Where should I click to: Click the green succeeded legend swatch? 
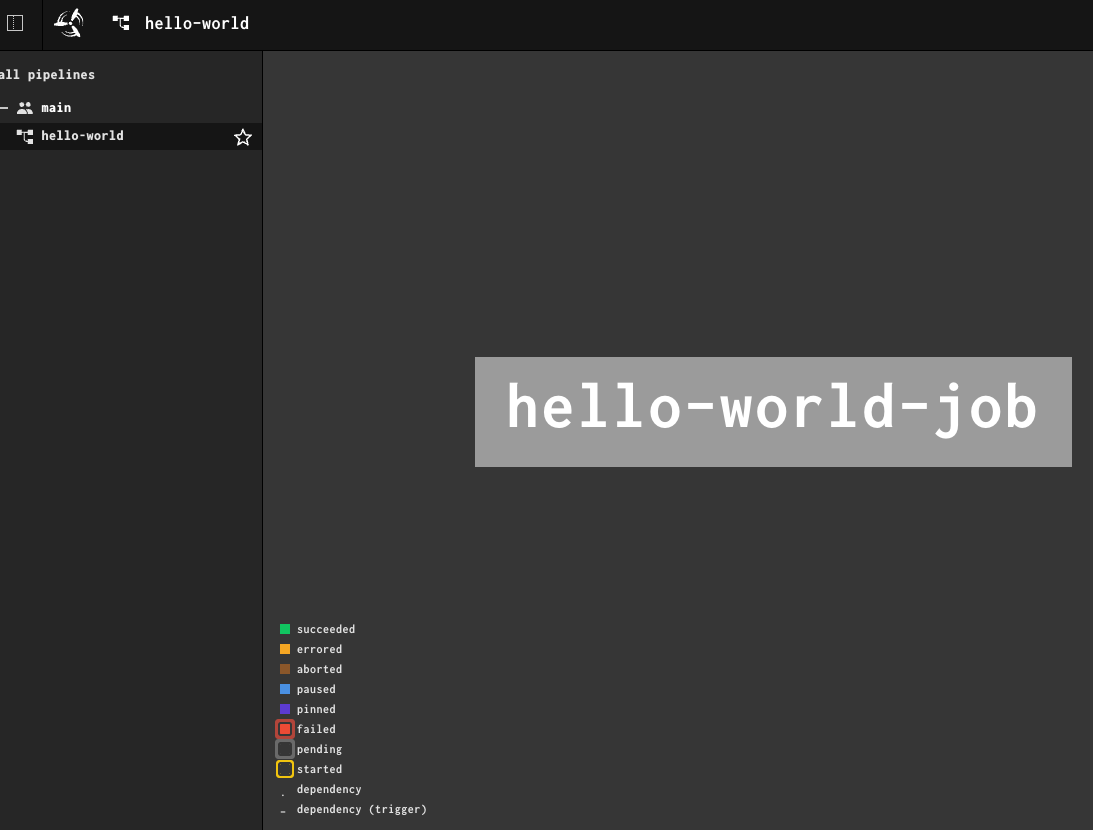[x=285, y=629]
